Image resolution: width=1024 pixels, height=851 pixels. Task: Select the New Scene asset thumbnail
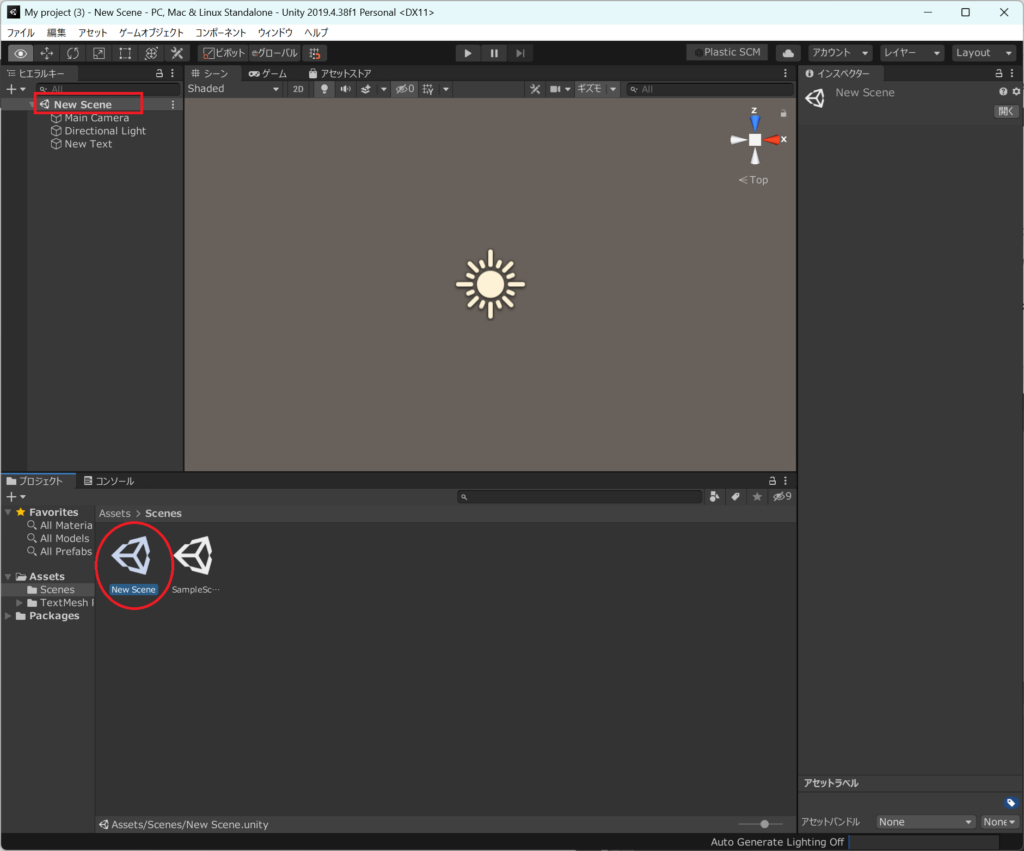tap(133, 556)
